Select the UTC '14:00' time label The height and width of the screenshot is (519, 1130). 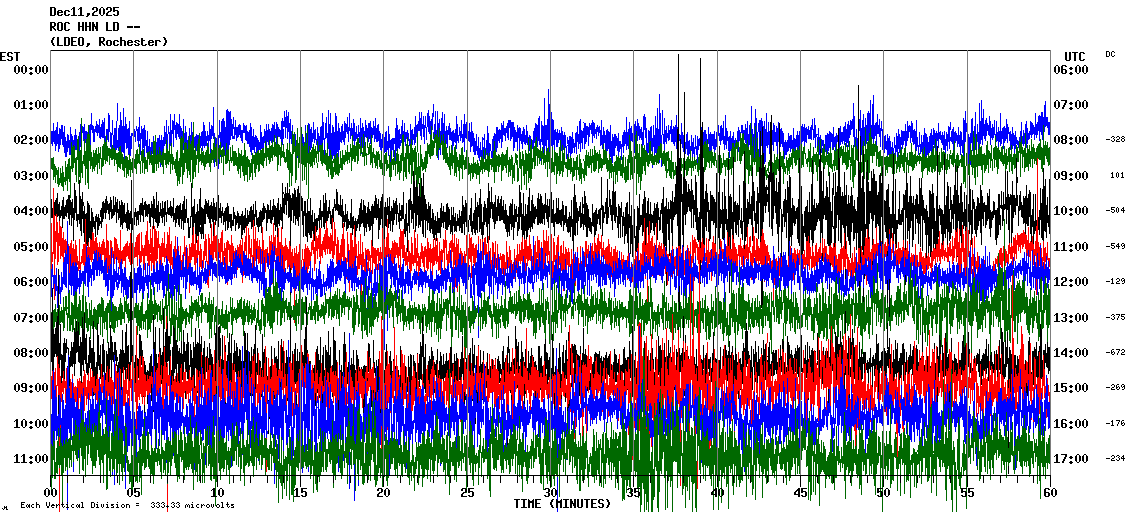coord(1071,352)
